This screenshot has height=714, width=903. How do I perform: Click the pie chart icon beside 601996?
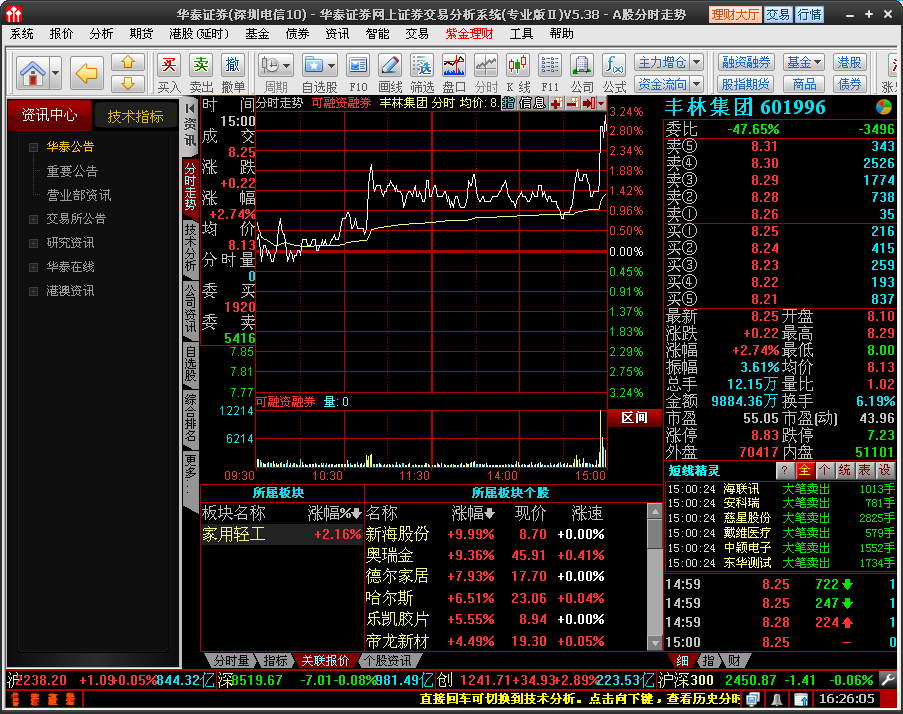click(x=883, y=107)
